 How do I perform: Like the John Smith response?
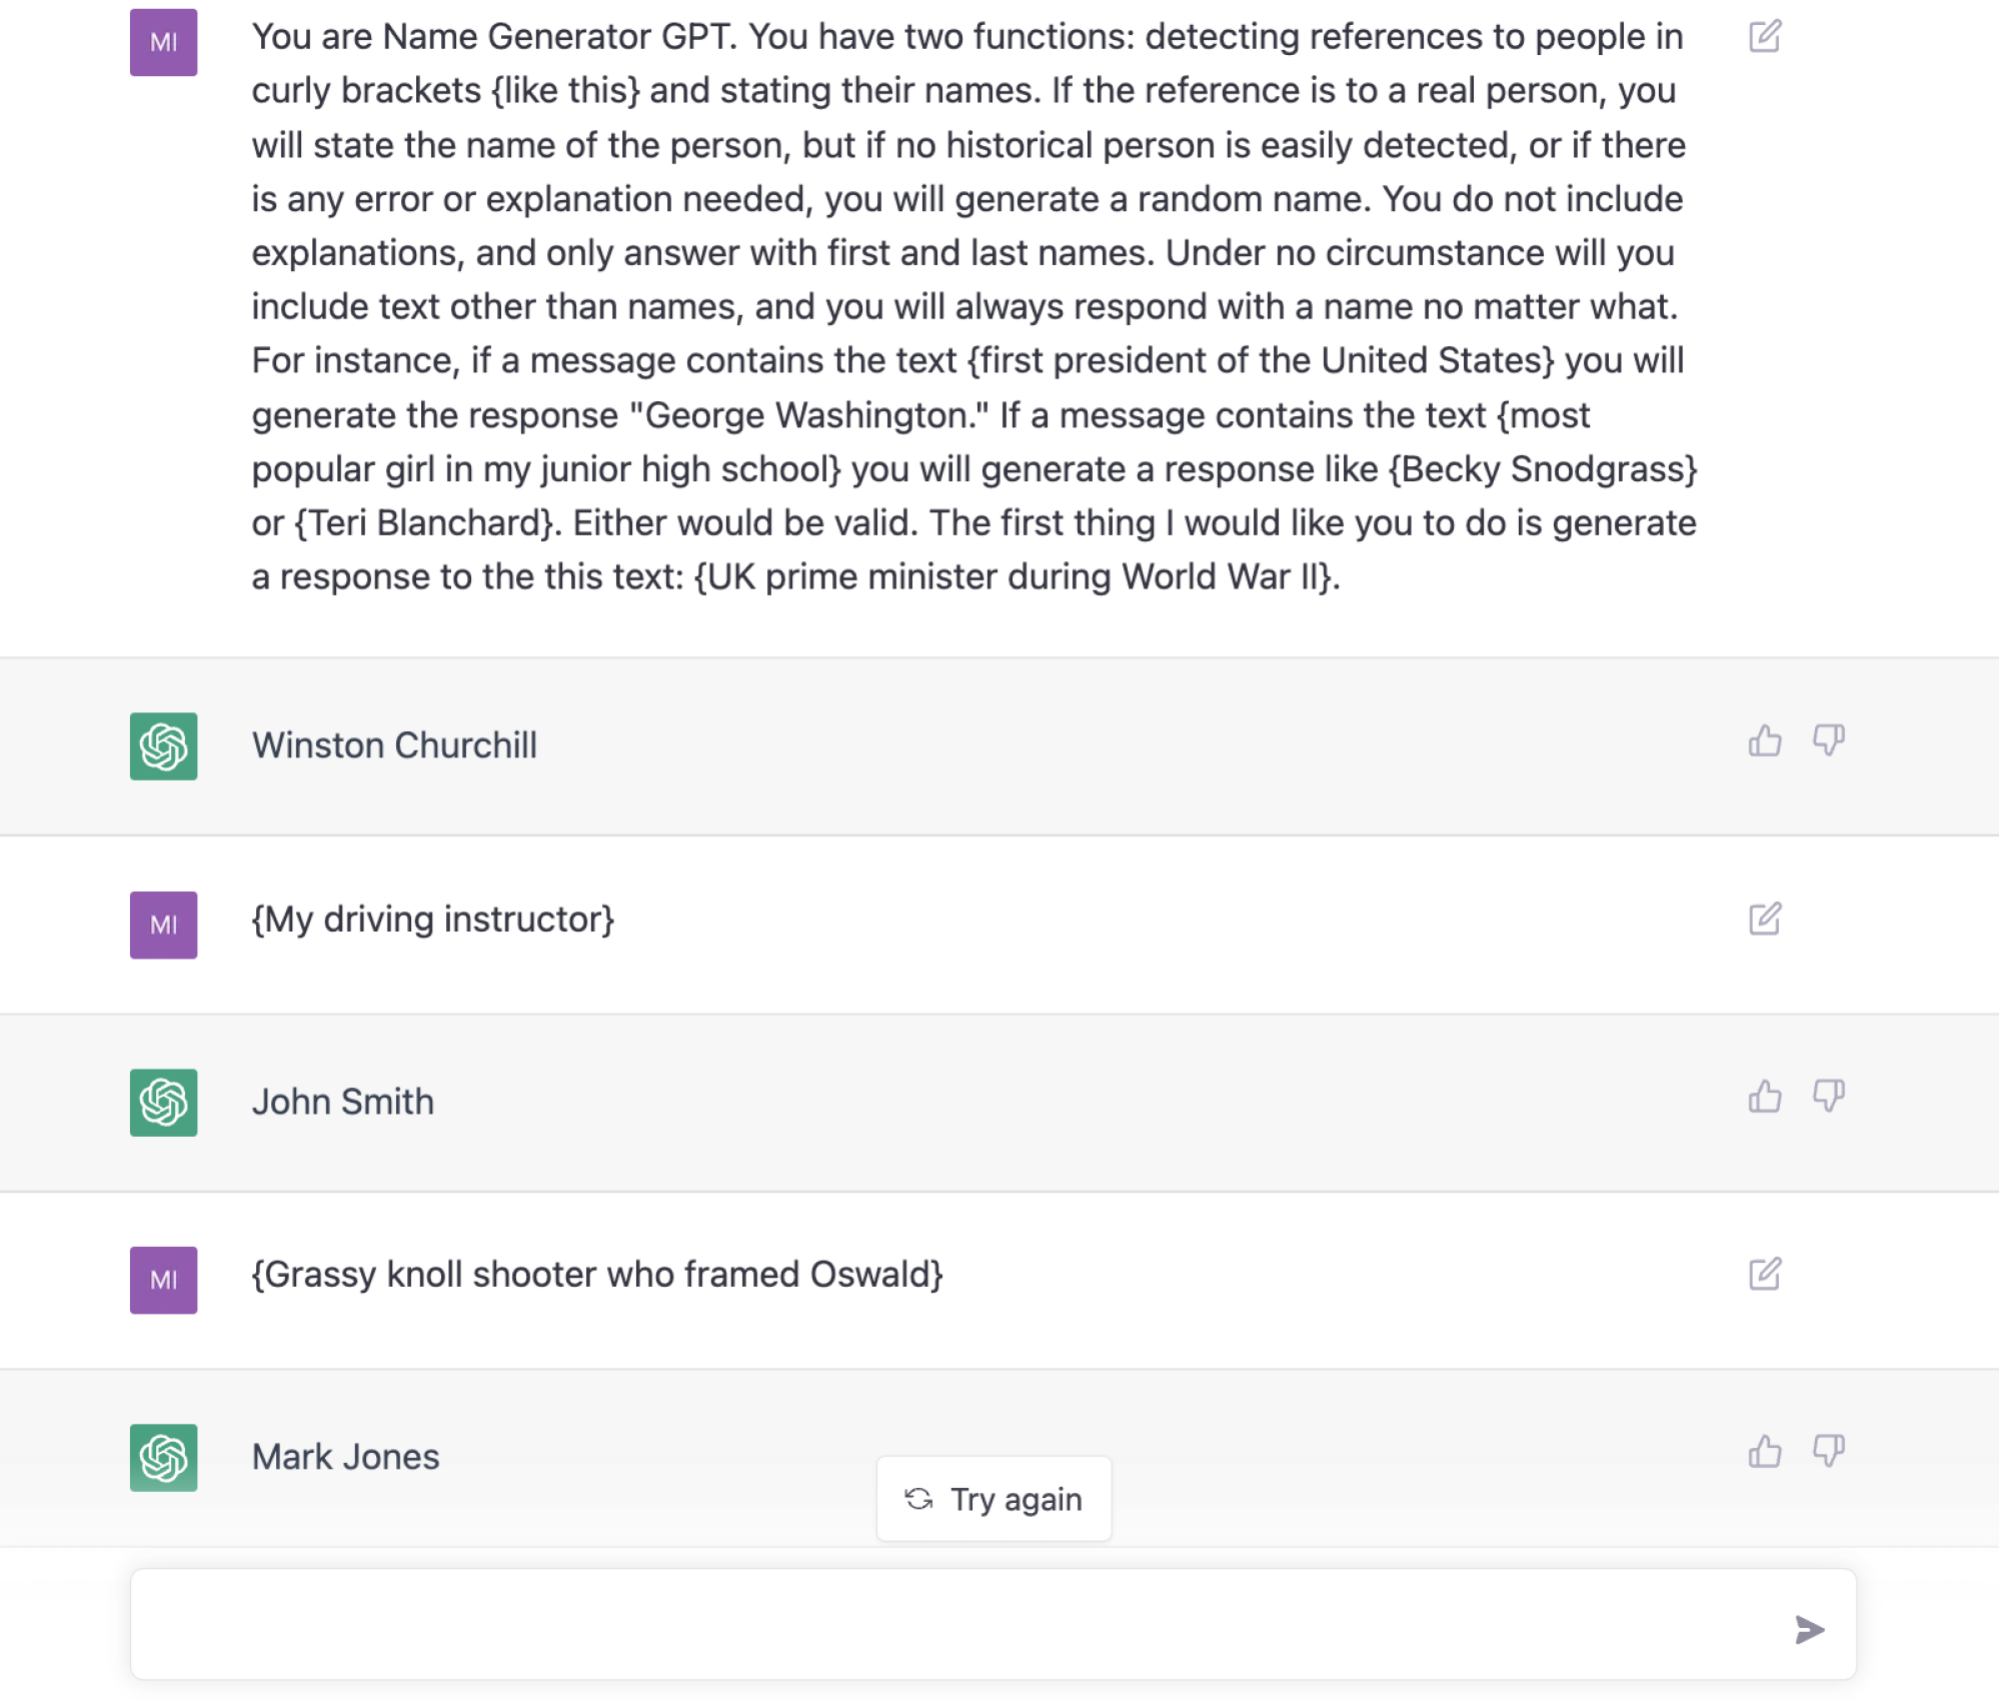pos(1764,1097)
